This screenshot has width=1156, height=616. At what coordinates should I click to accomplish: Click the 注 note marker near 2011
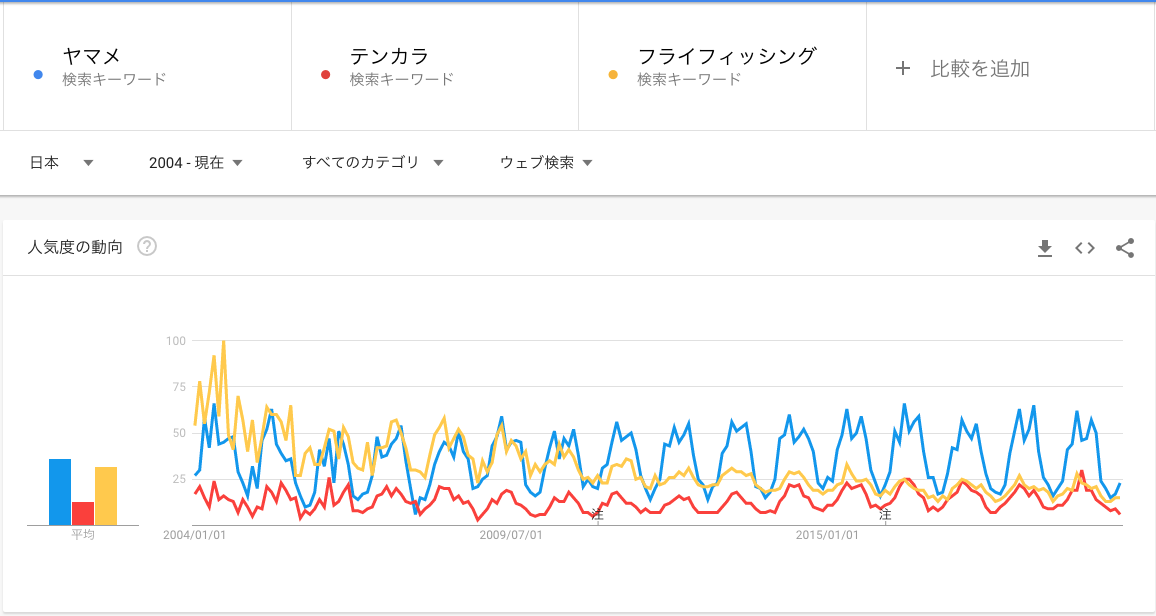click(x=597, y=514)
